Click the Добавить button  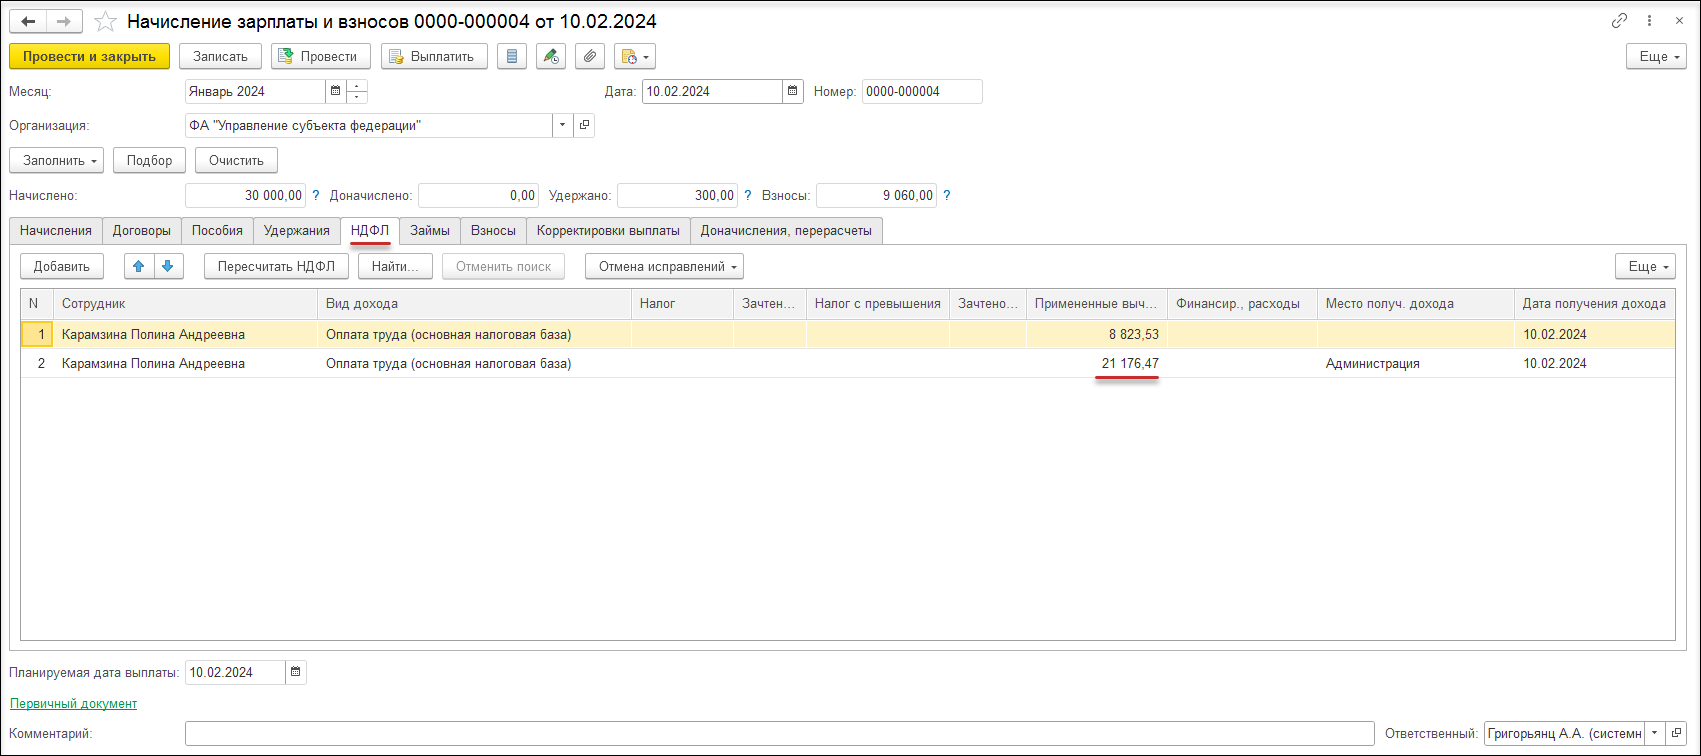[x=62, y=266]
